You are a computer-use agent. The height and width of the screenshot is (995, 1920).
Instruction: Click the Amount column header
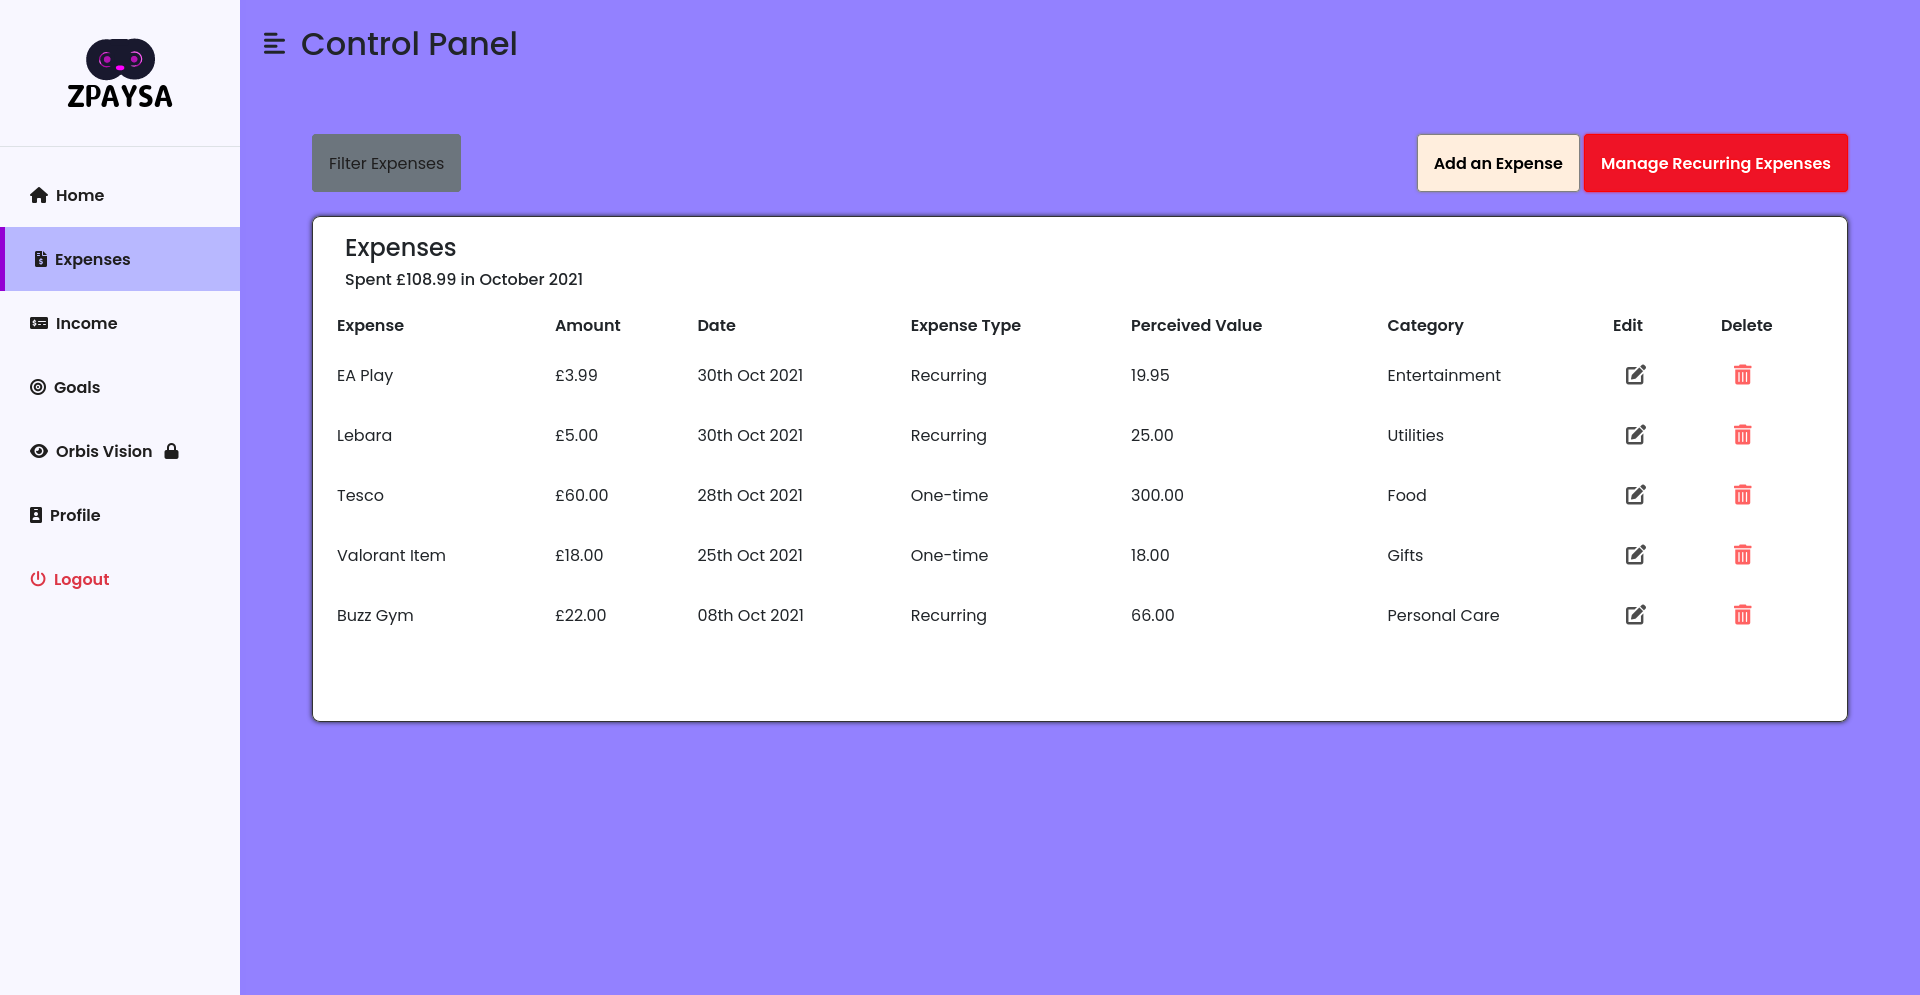point(587,325)
